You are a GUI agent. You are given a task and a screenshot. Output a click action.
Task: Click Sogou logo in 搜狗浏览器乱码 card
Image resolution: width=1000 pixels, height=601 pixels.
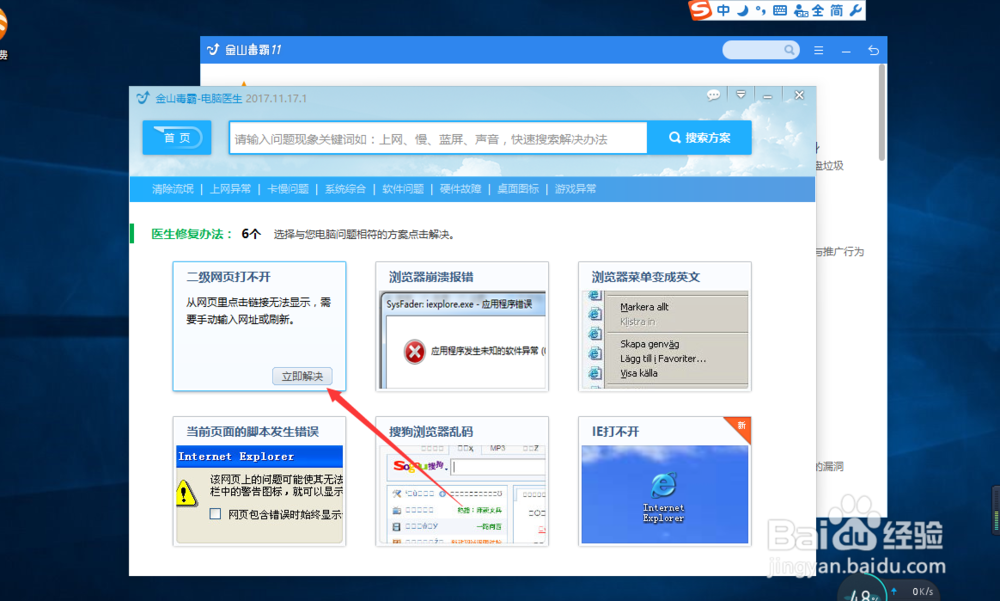click(419, 466)
